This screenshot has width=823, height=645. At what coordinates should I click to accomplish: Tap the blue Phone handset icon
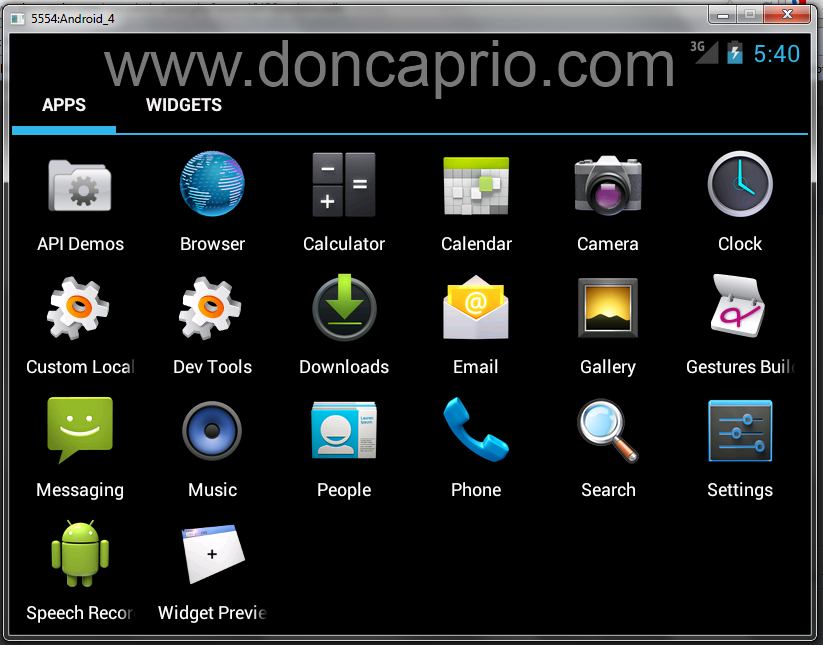point(476,429)
